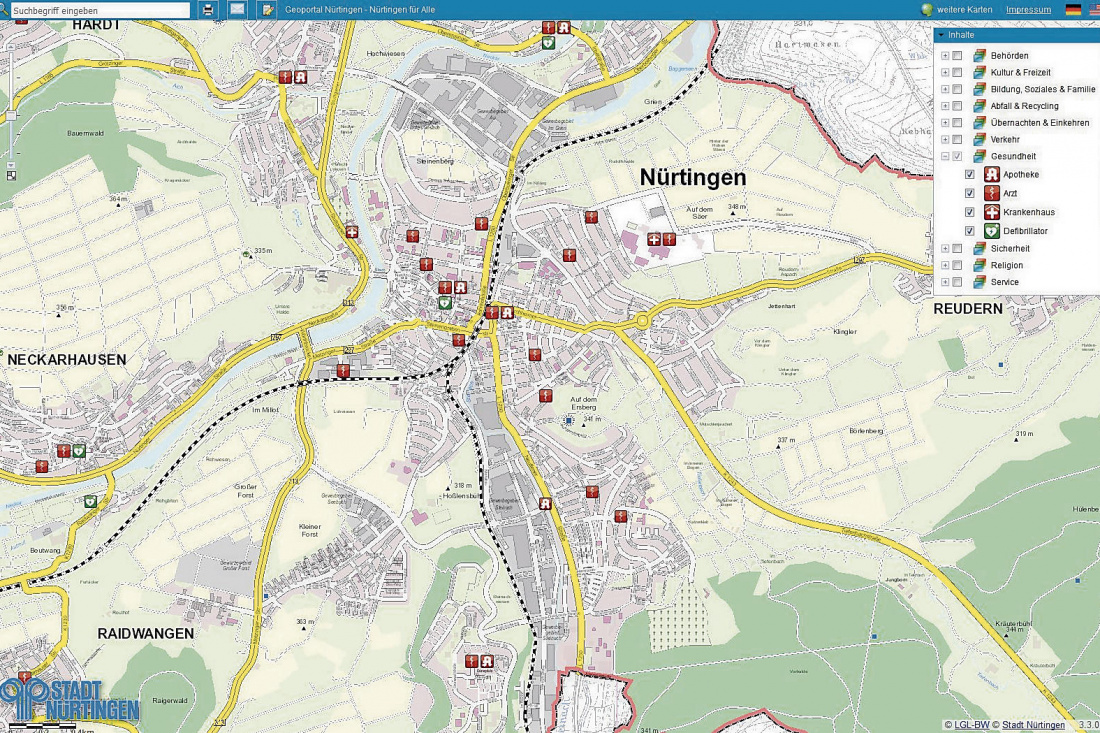
Task: Expand the Kultur & Freizeit node
Action: 945,72
